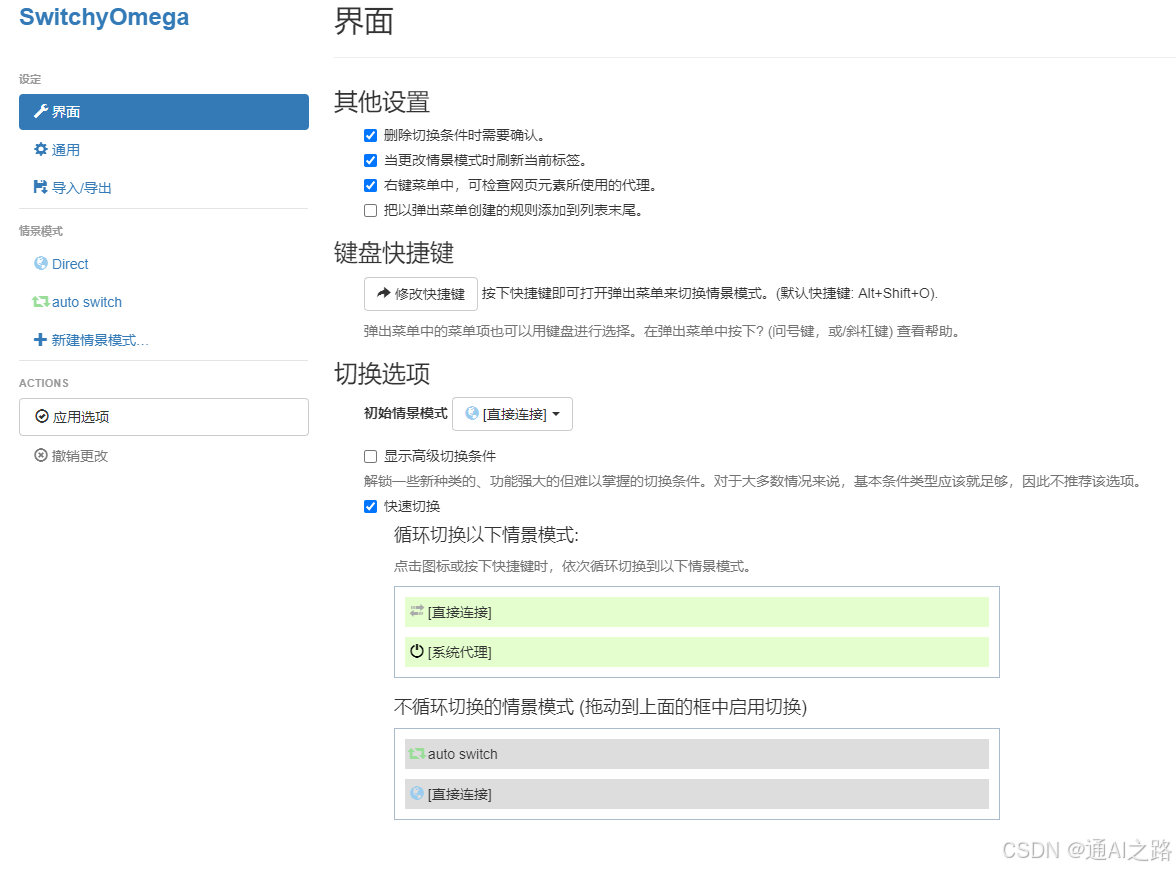The width and height of the screenshot is (1176, 870).
Task: Click the transfer arrows icon in green [直接连接] row
Action: [x=417, y=611]
